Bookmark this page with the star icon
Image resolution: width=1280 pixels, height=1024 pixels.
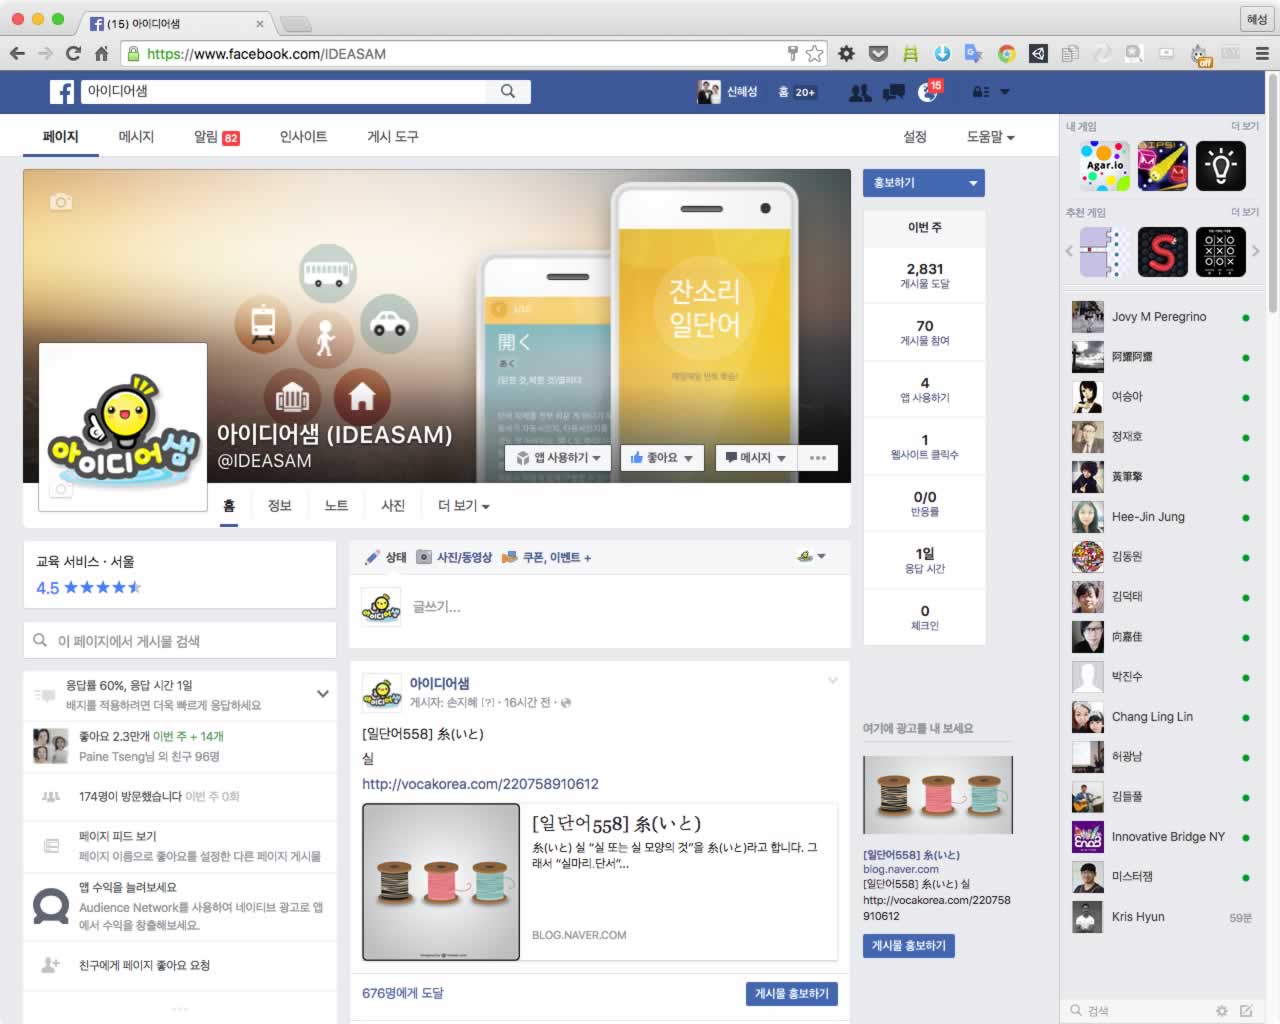(x=815, y=54)
